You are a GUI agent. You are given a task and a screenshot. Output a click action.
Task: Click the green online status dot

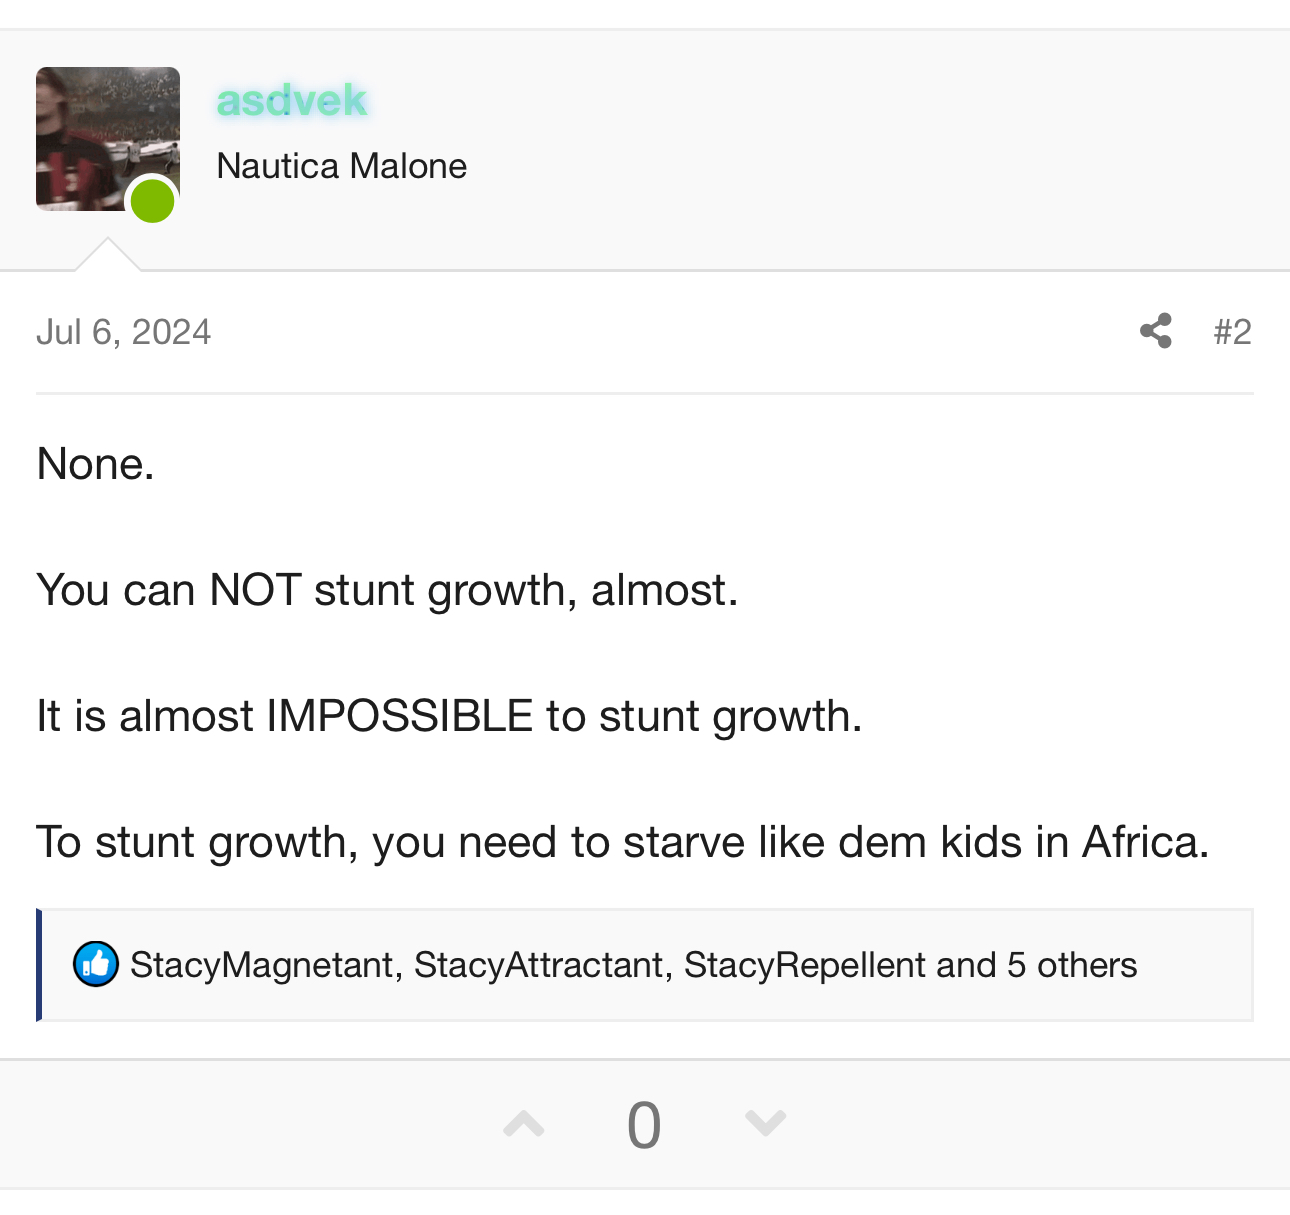click(x=153, y=202)
